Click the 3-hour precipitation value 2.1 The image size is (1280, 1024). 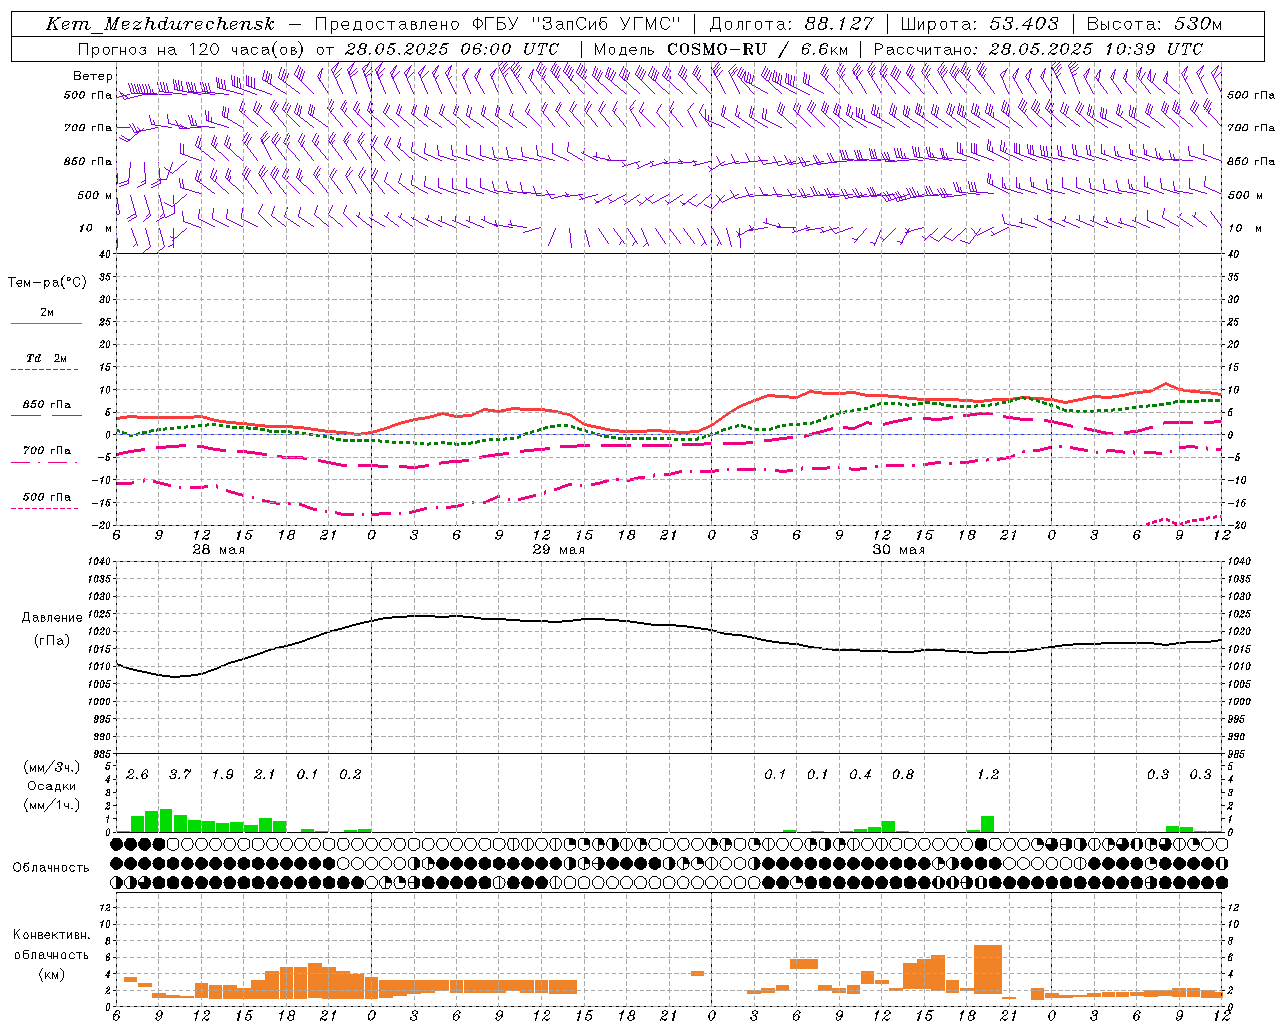264,774
